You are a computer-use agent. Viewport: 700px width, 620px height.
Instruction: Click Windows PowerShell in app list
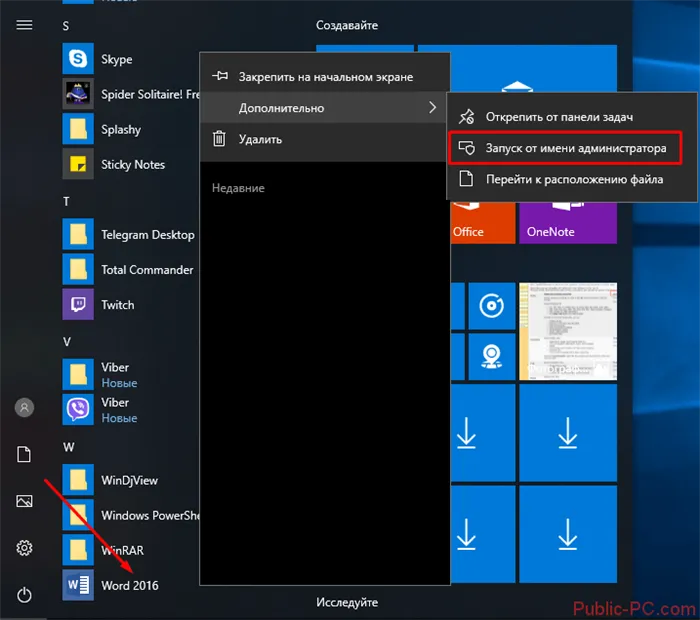(150, 516)
